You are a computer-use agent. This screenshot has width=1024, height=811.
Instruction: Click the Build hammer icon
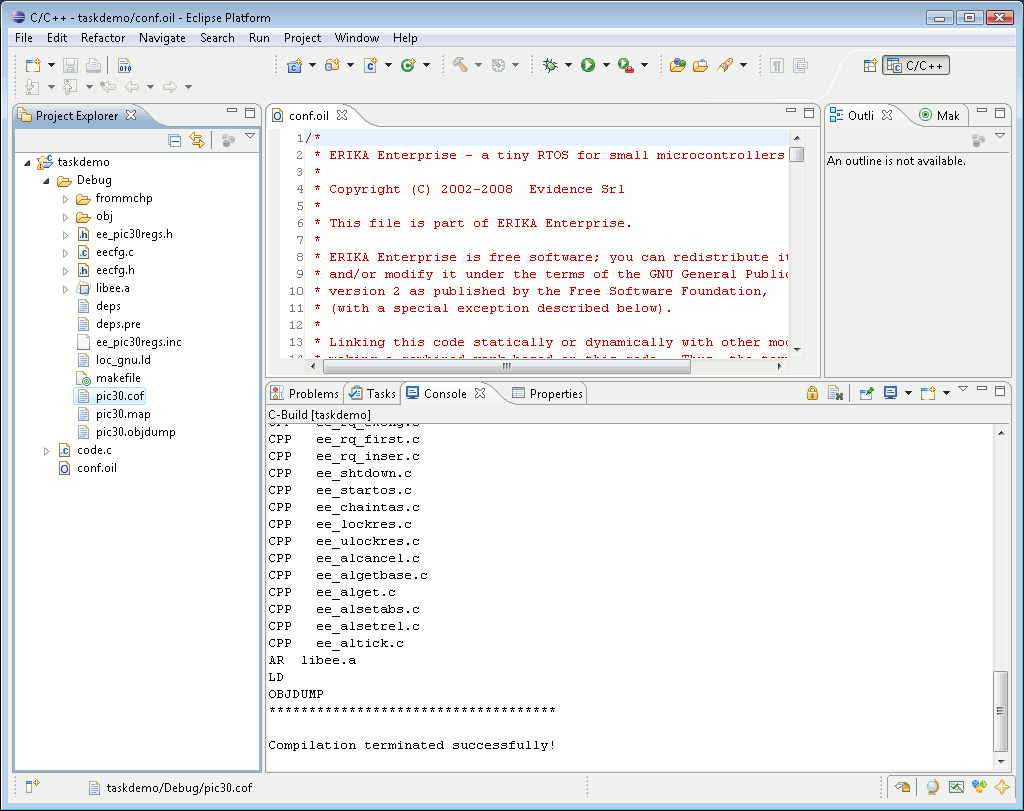tap(460, 65)
